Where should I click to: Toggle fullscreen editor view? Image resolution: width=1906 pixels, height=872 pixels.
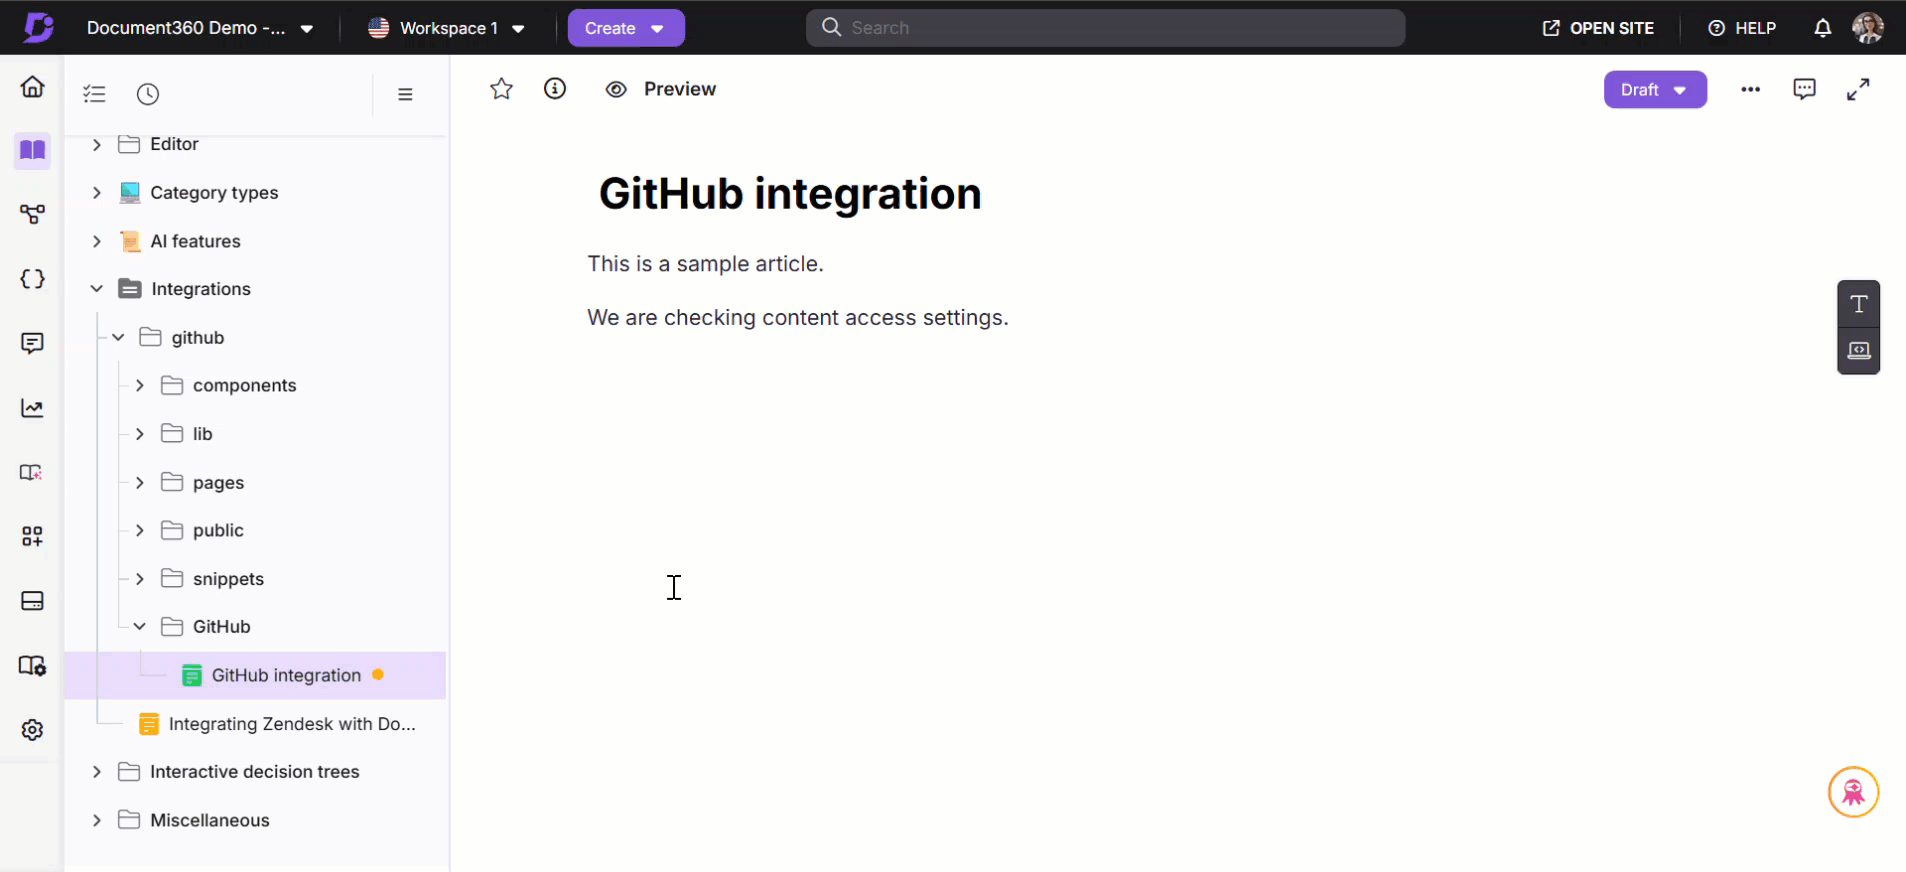1857,90
